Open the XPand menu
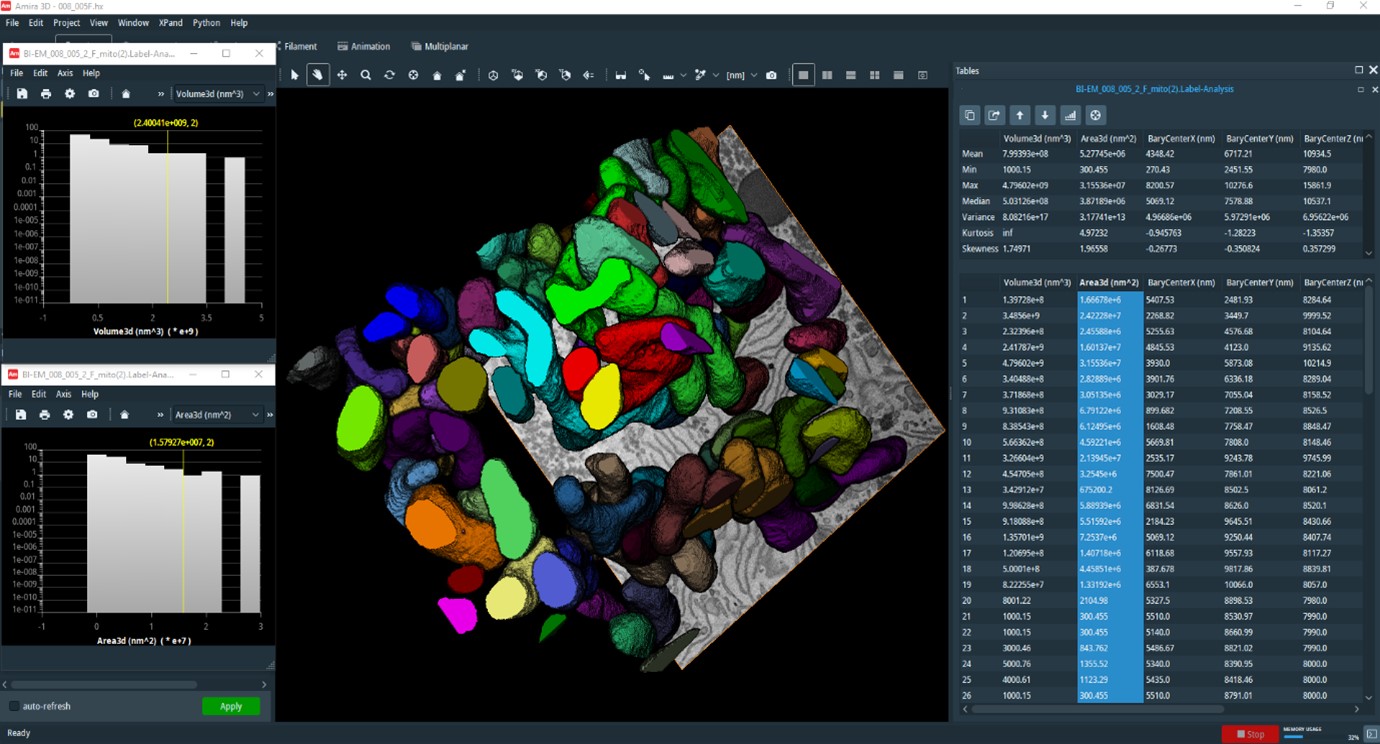Viewport: 1380px width, 744px height. tap(171, 22)
